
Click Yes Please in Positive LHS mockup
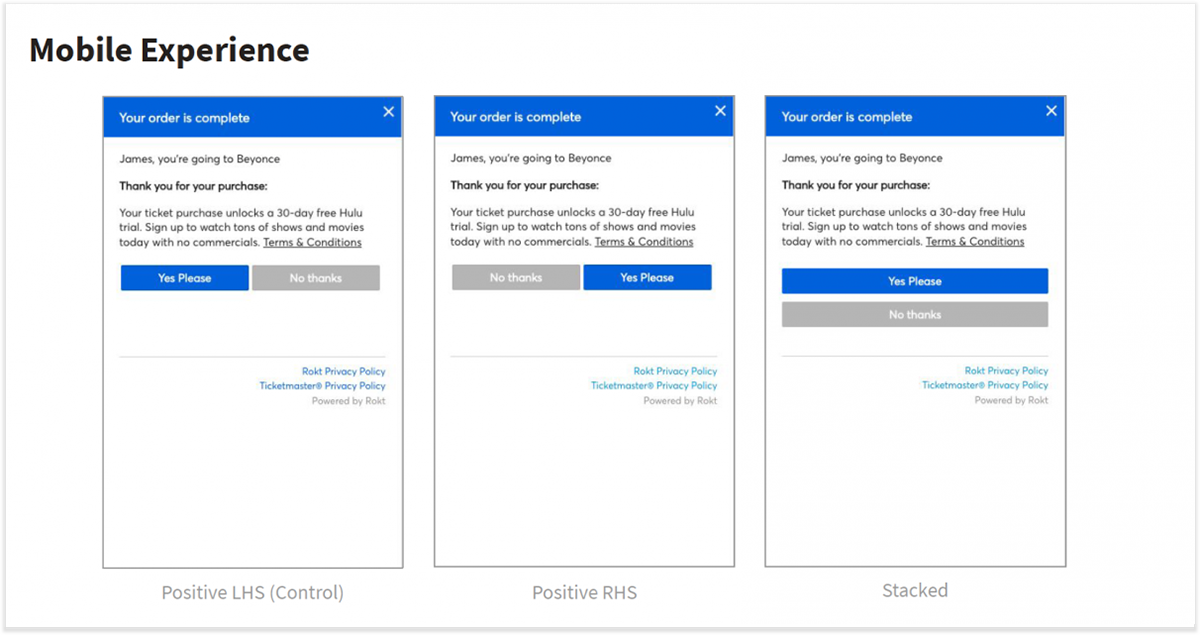185,278
